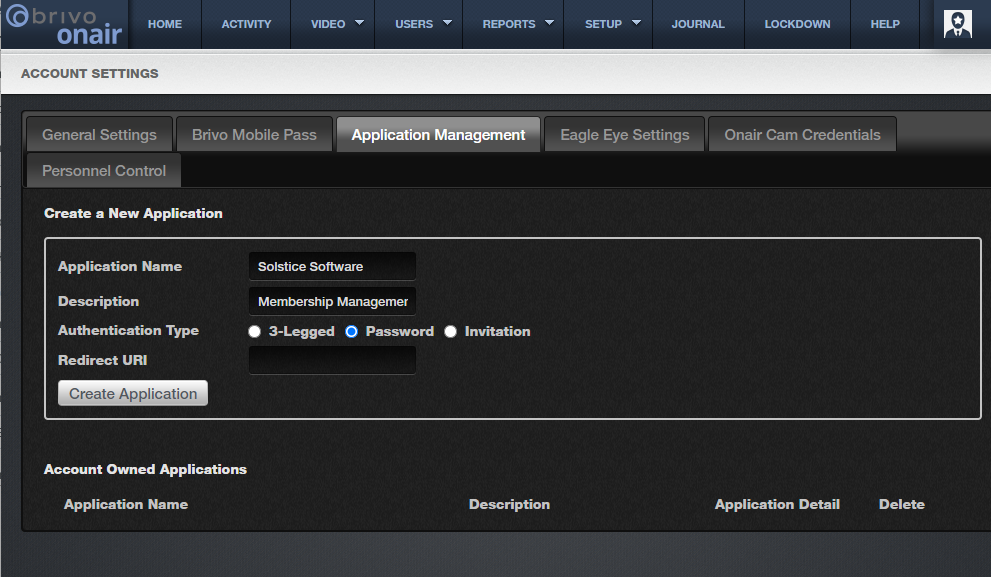The width and height of the screenshot is (991, 577).
Task: Select the Password authentication radio button
Action: [x=351, y=332]
